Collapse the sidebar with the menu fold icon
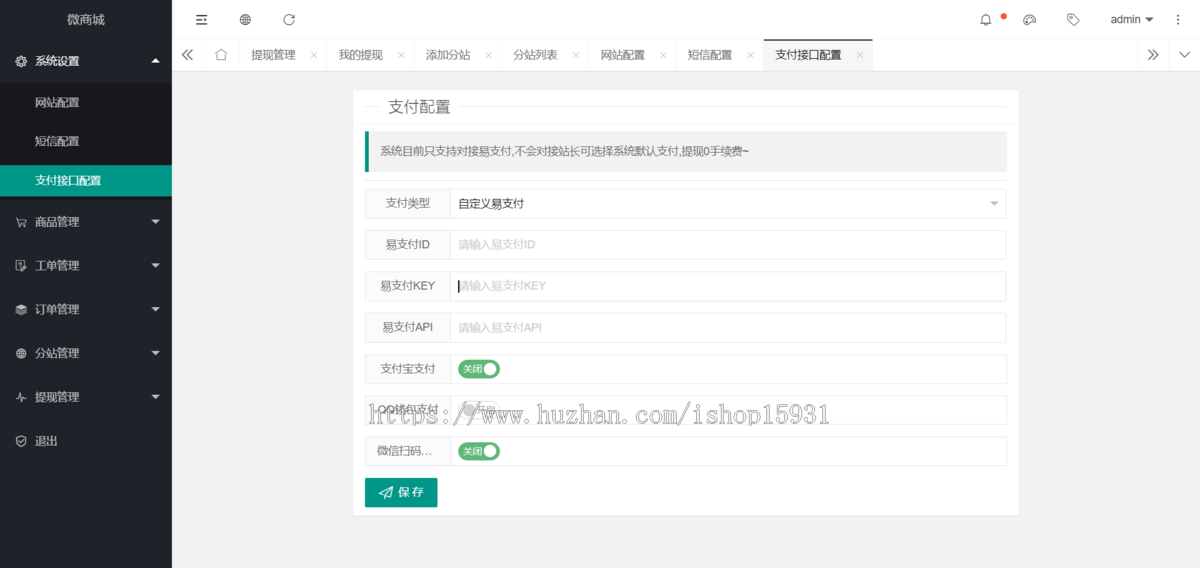Viewport: 1200px width, 568px height. tap(201, 19)
